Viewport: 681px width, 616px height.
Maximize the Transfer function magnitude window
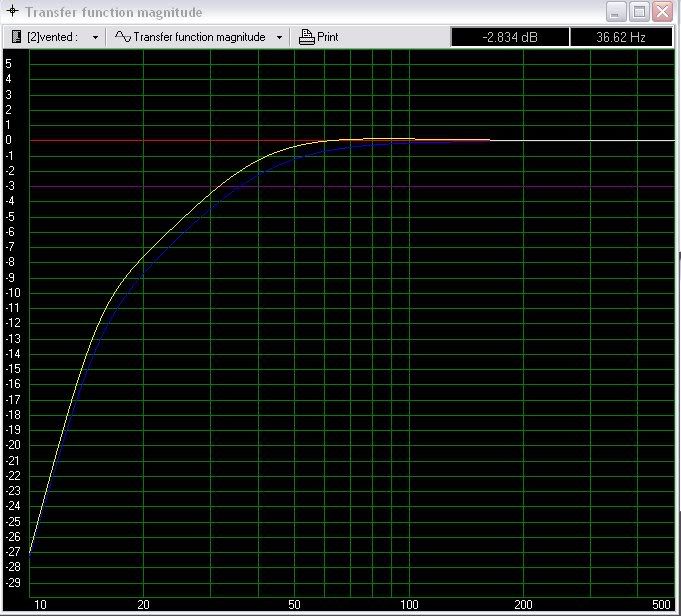pyautogui.click(x=639, y=11)
